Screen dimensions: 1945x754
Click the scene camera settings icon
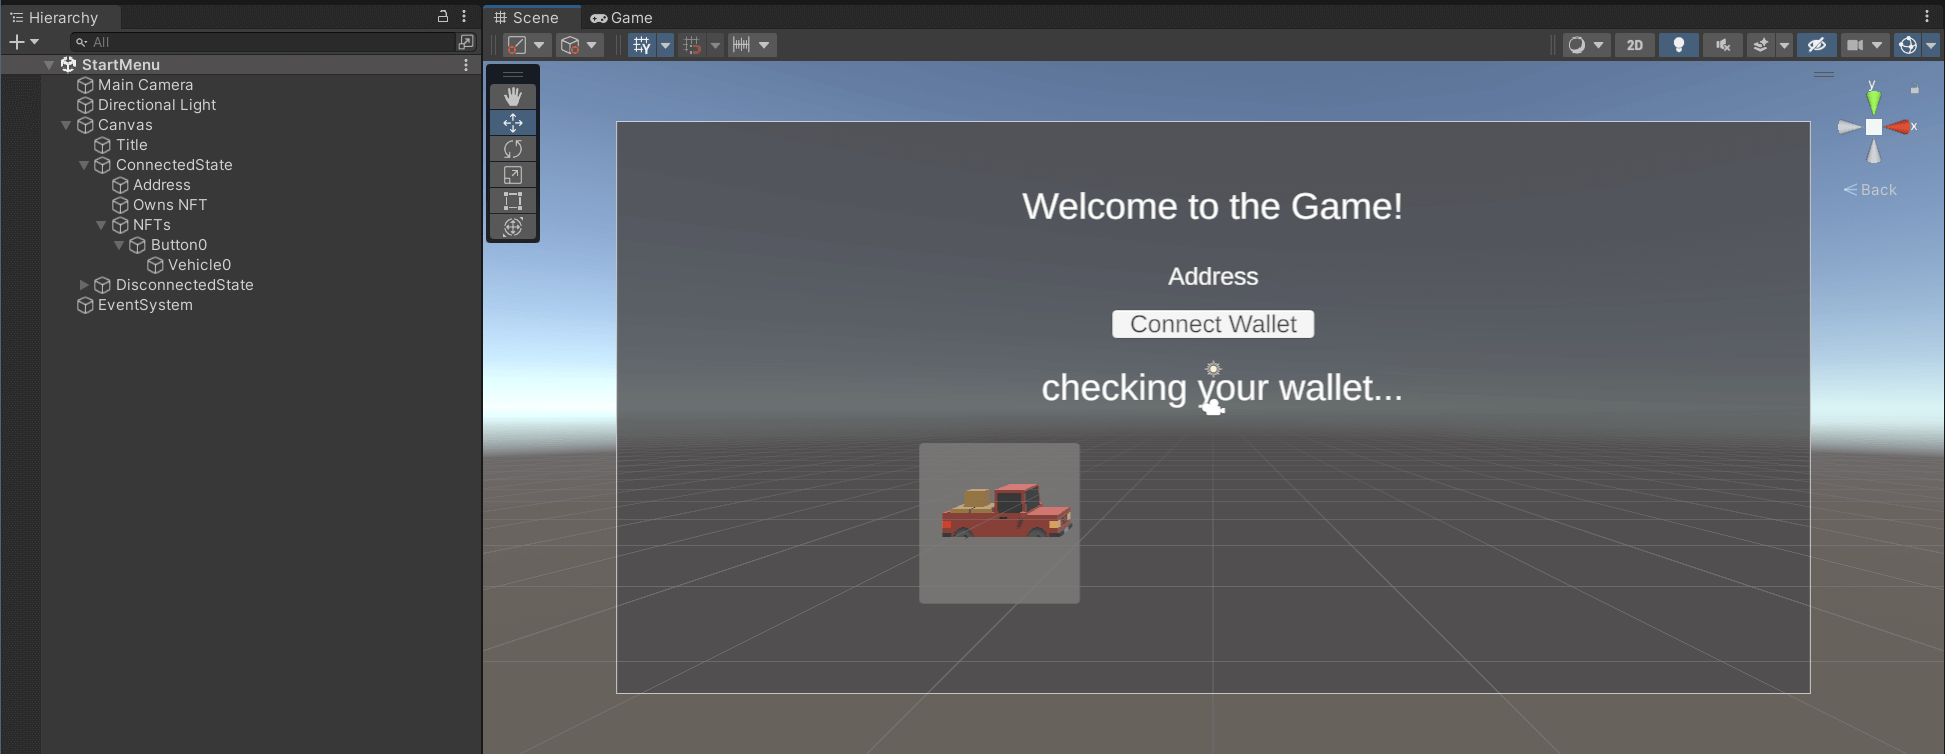(1855, 45)
